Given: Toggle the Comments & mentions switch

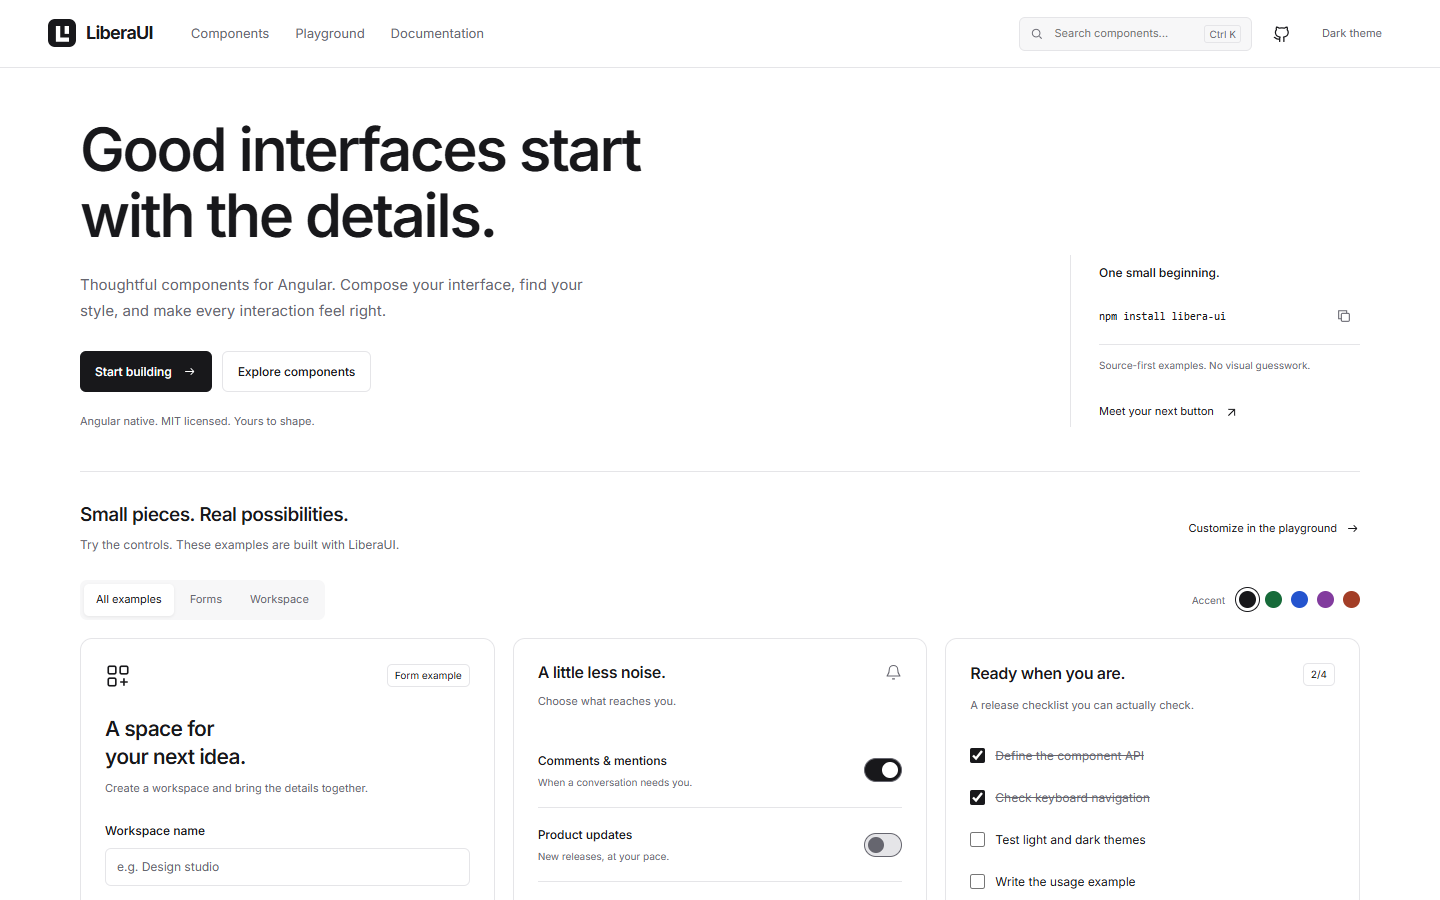Looking at the screenshot, I should [883, 770].
